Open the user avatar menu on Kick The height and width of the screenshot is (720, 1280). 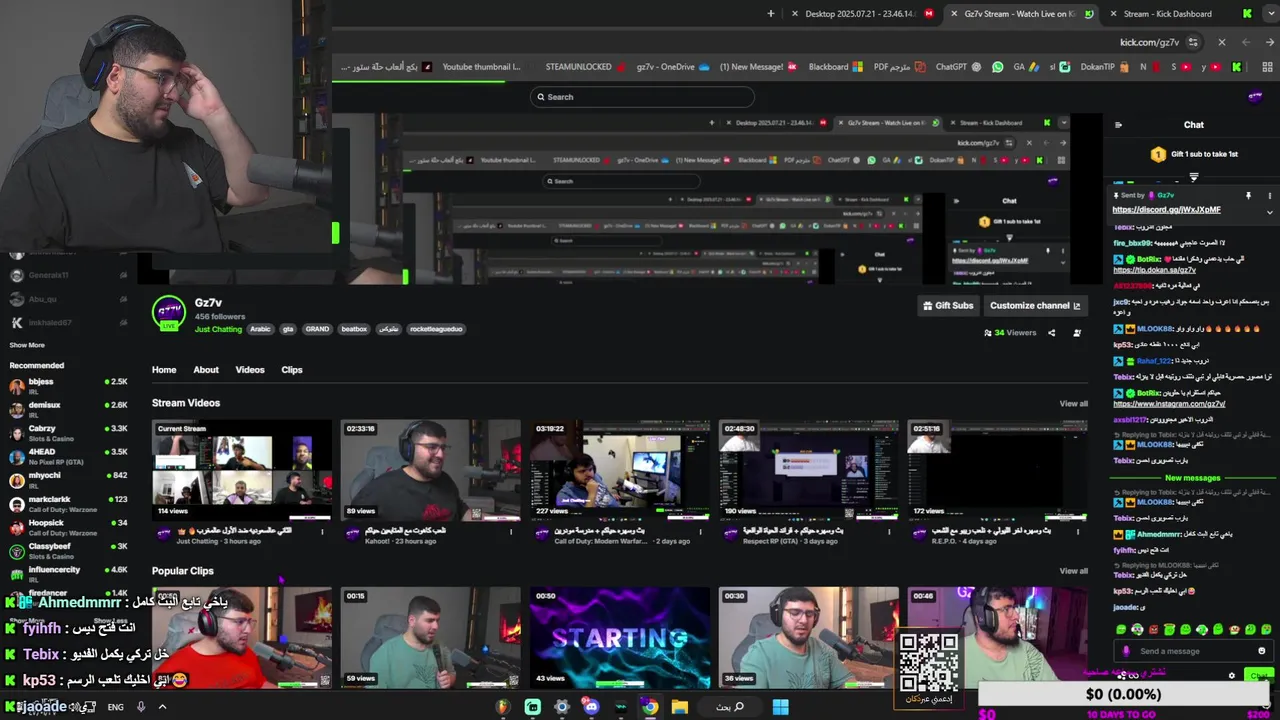[1255, 97]
